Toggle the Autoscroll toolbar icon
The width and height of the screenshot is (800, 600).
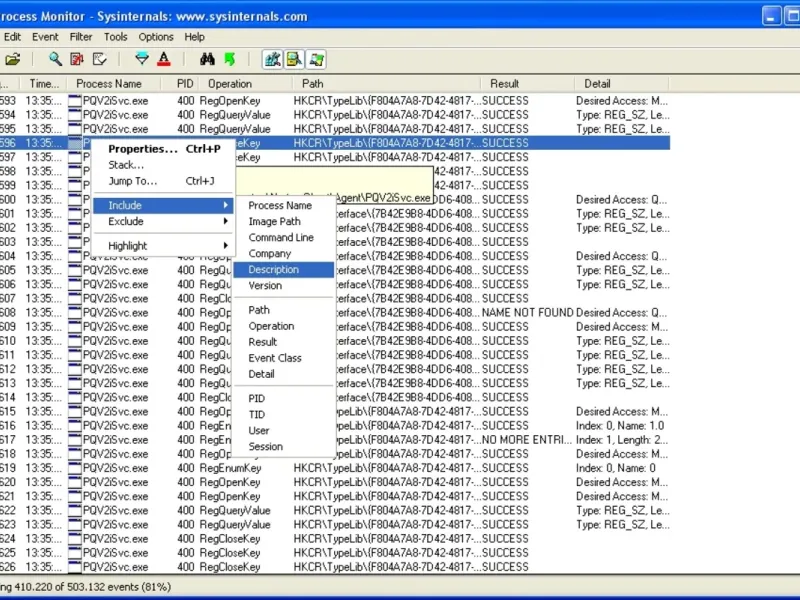(77, 59)
